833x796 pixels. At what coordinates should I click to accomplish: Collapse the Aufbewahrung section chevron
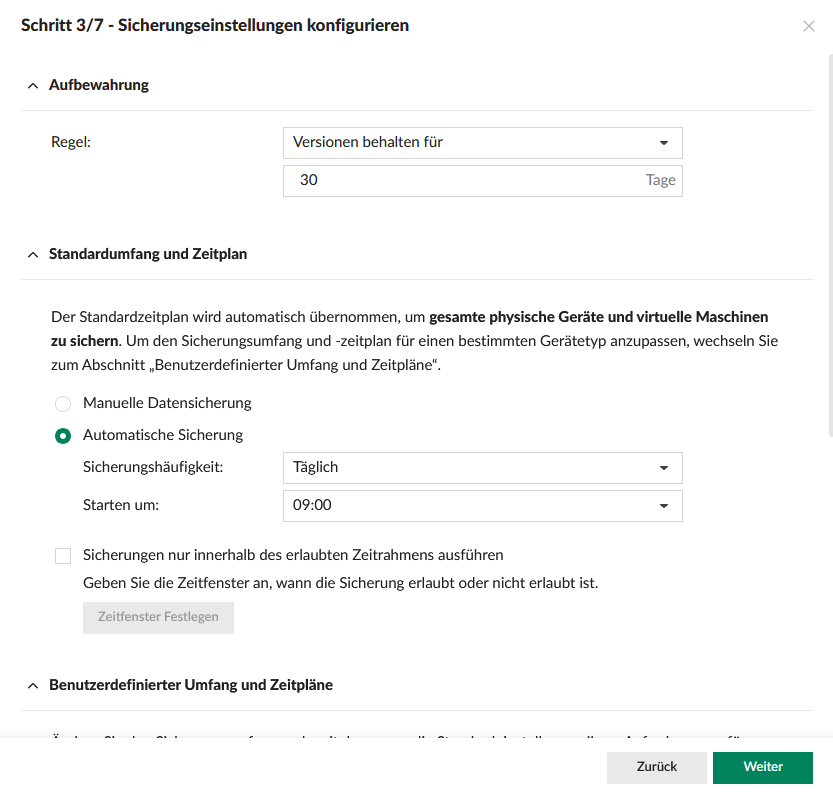click(x=32, y=86)
